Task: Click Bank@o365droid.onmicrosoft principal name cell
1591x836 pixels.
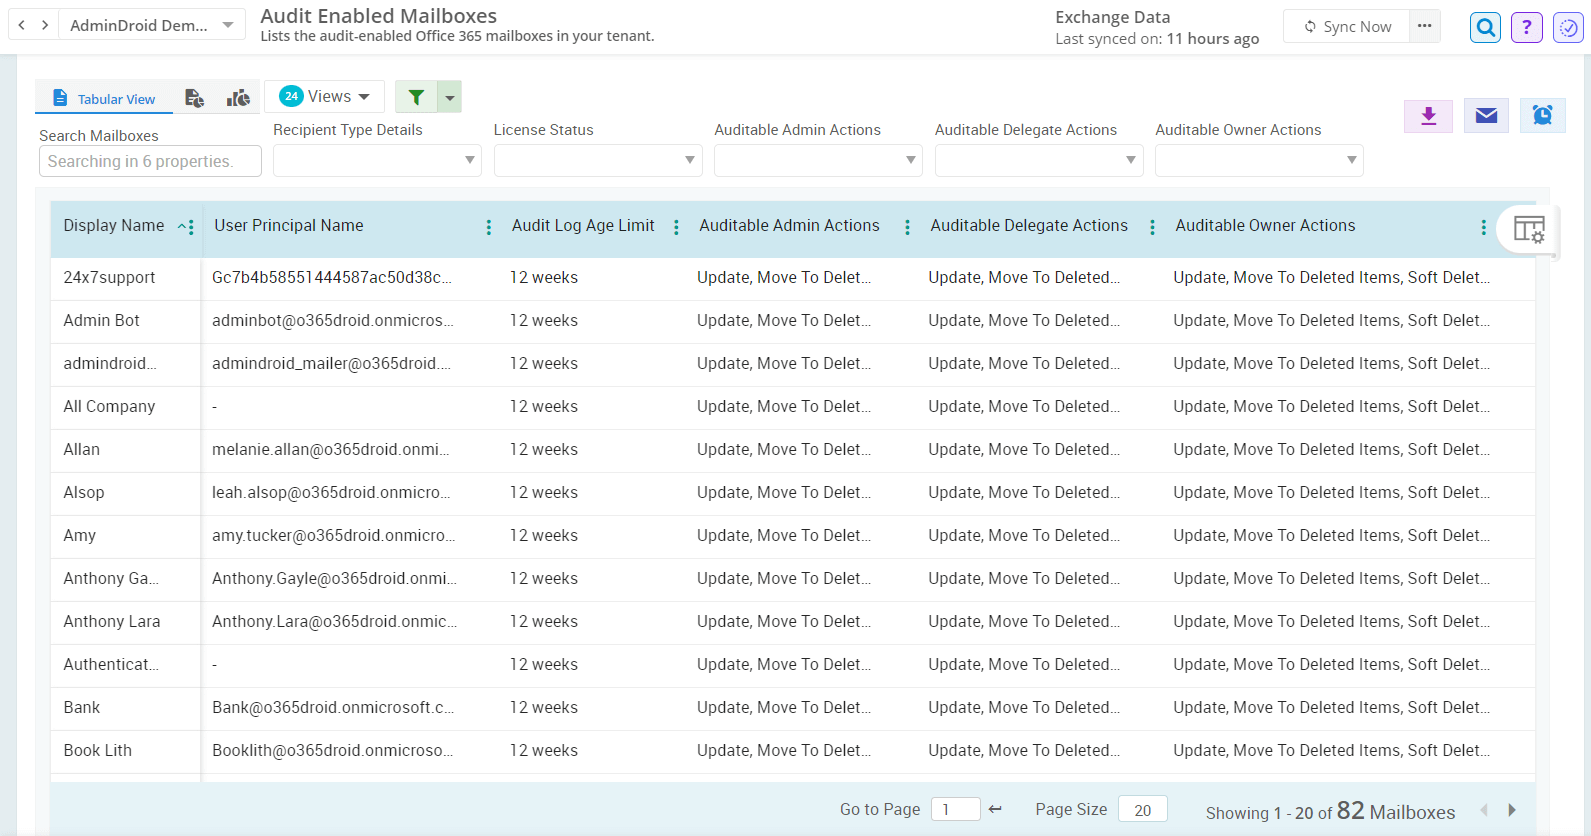Action: [x=333, y=708]
